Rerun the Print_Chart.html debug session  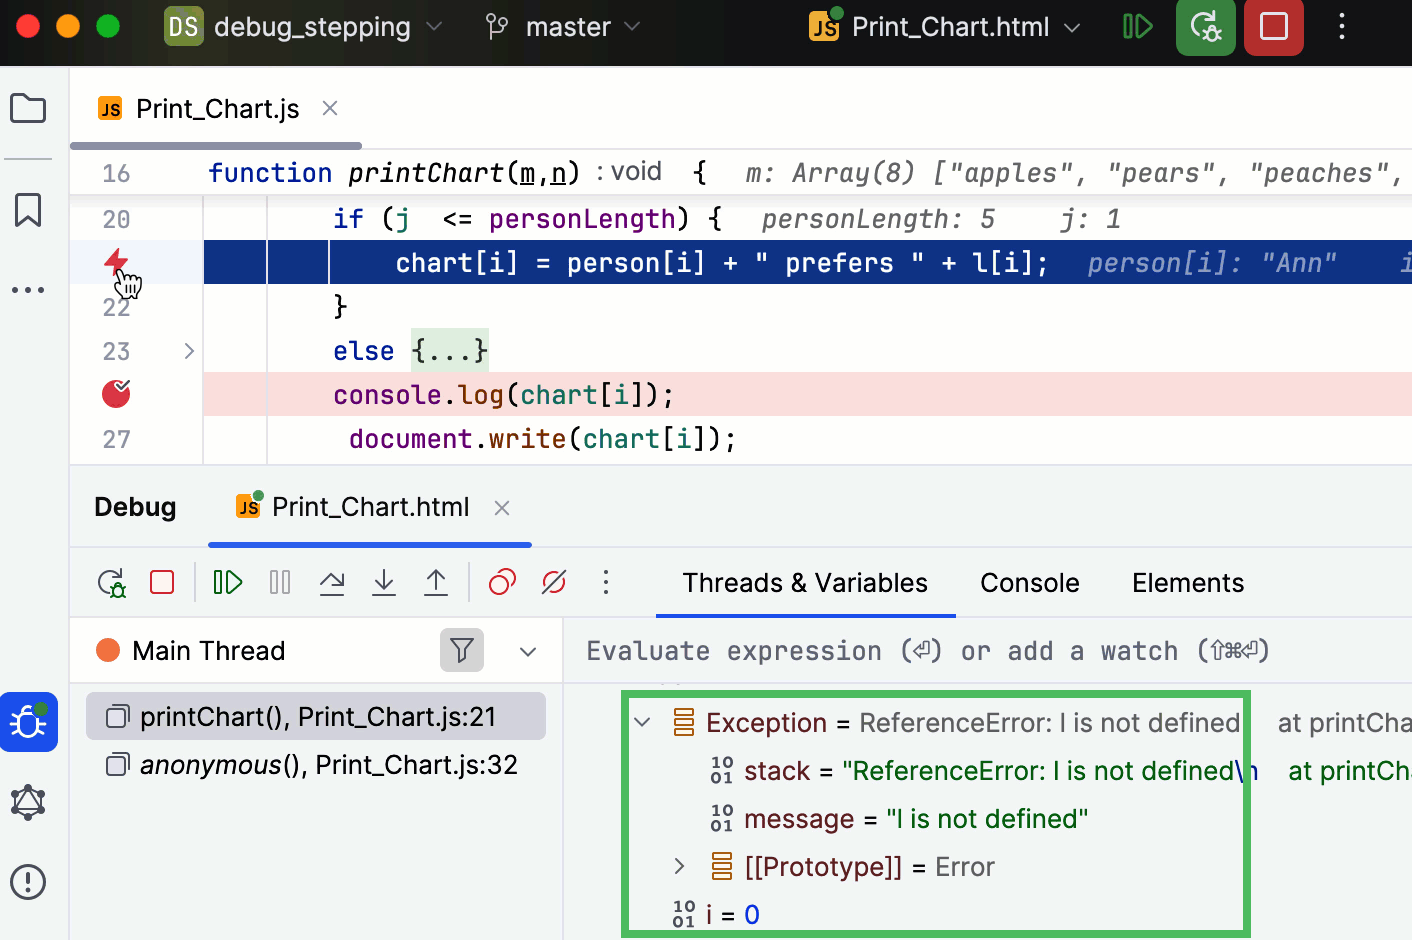click(x=112, y=582)
